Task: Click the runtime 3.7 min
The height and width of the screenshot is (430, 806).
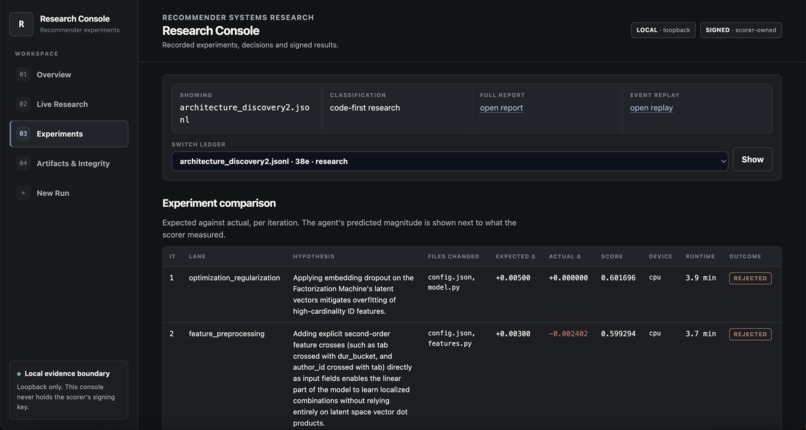Action: click(701, 334)
